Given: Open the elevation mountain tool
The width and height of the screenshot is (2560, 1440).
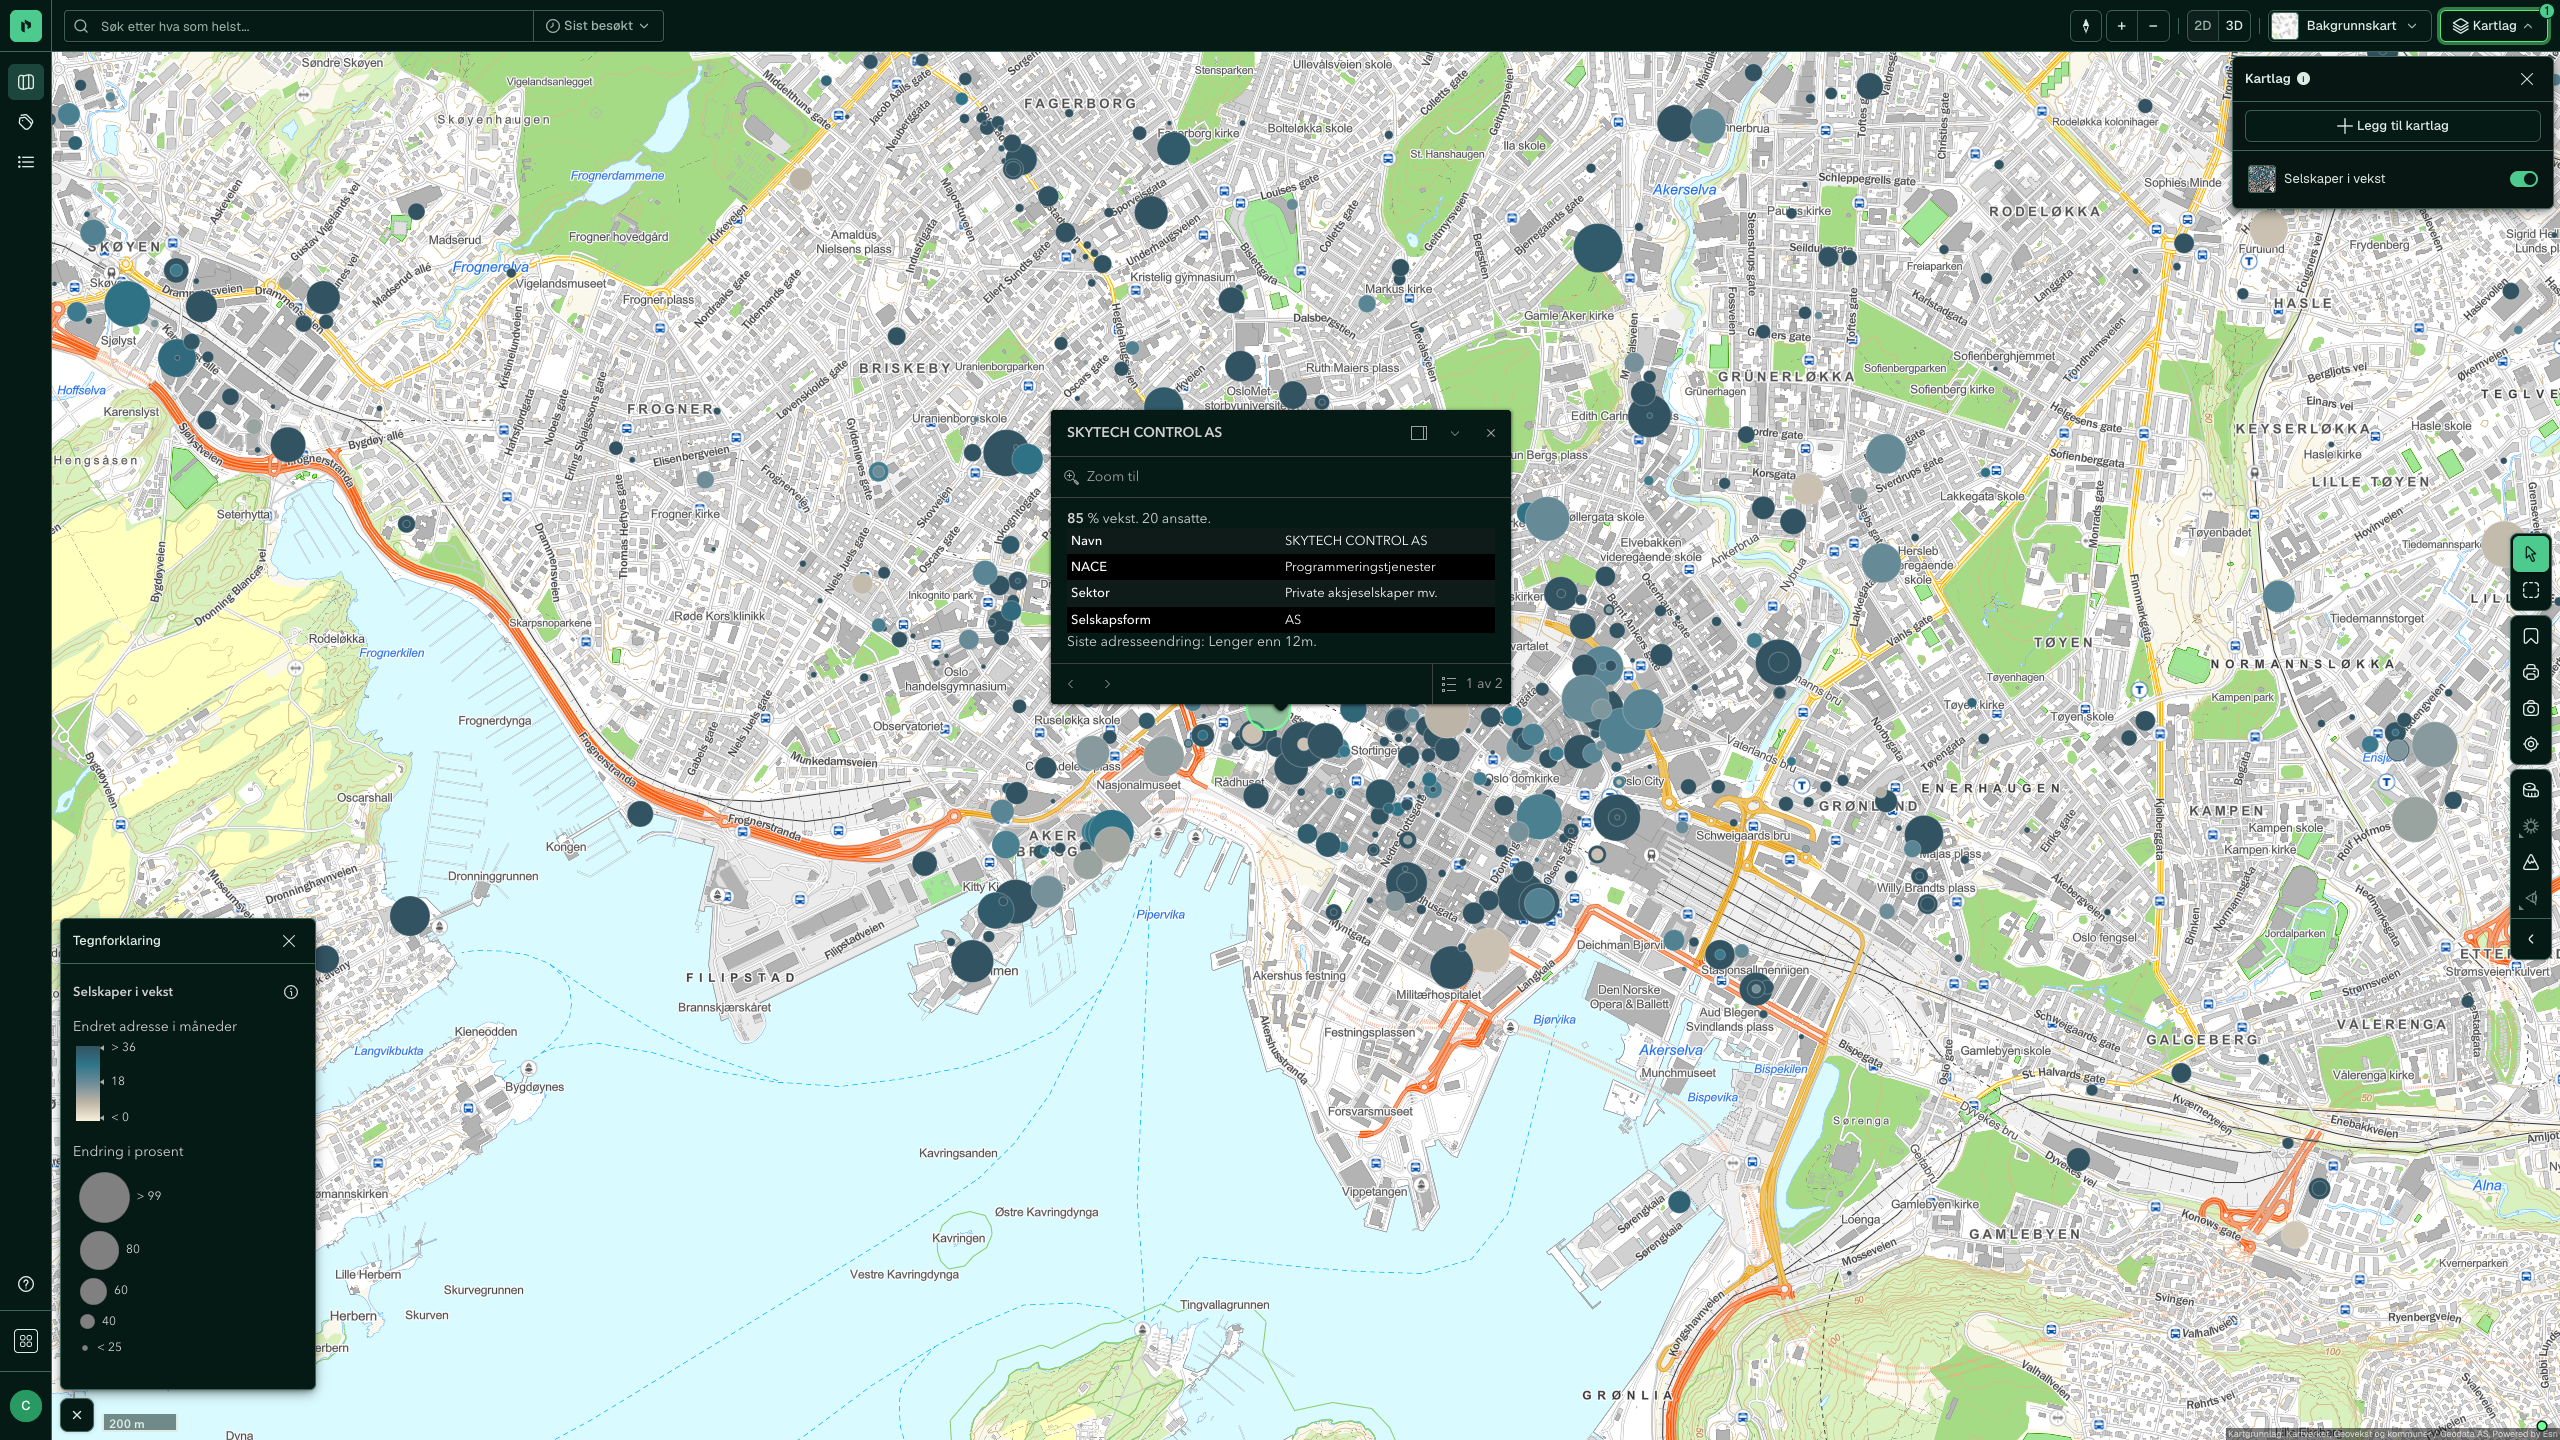Looking at the screenshot, I should [x=2531, y=862].
